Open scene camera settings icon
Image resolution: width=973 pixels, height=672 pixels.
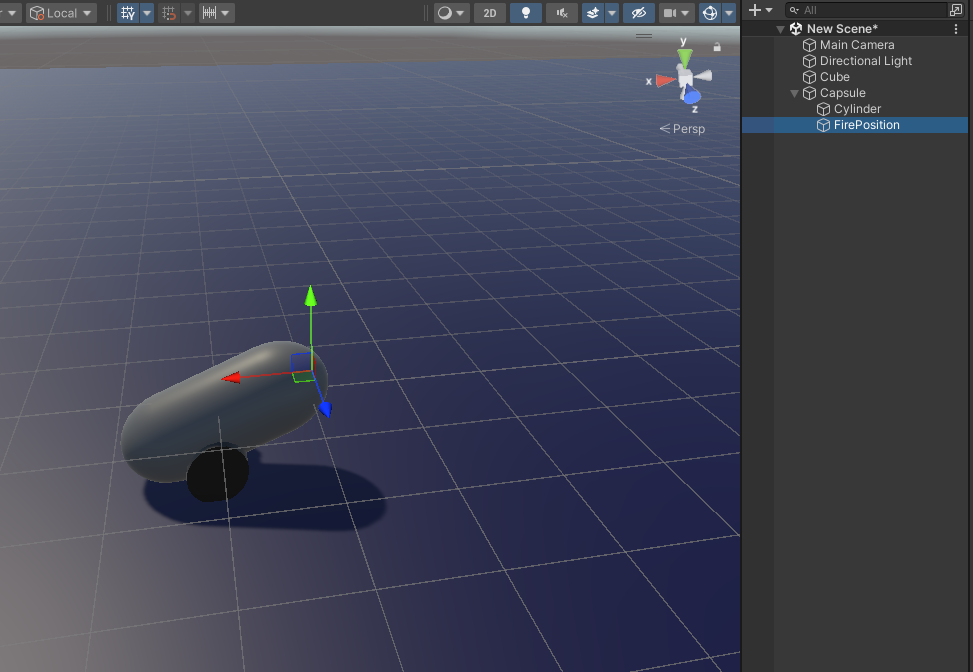[x=670, y=13]
